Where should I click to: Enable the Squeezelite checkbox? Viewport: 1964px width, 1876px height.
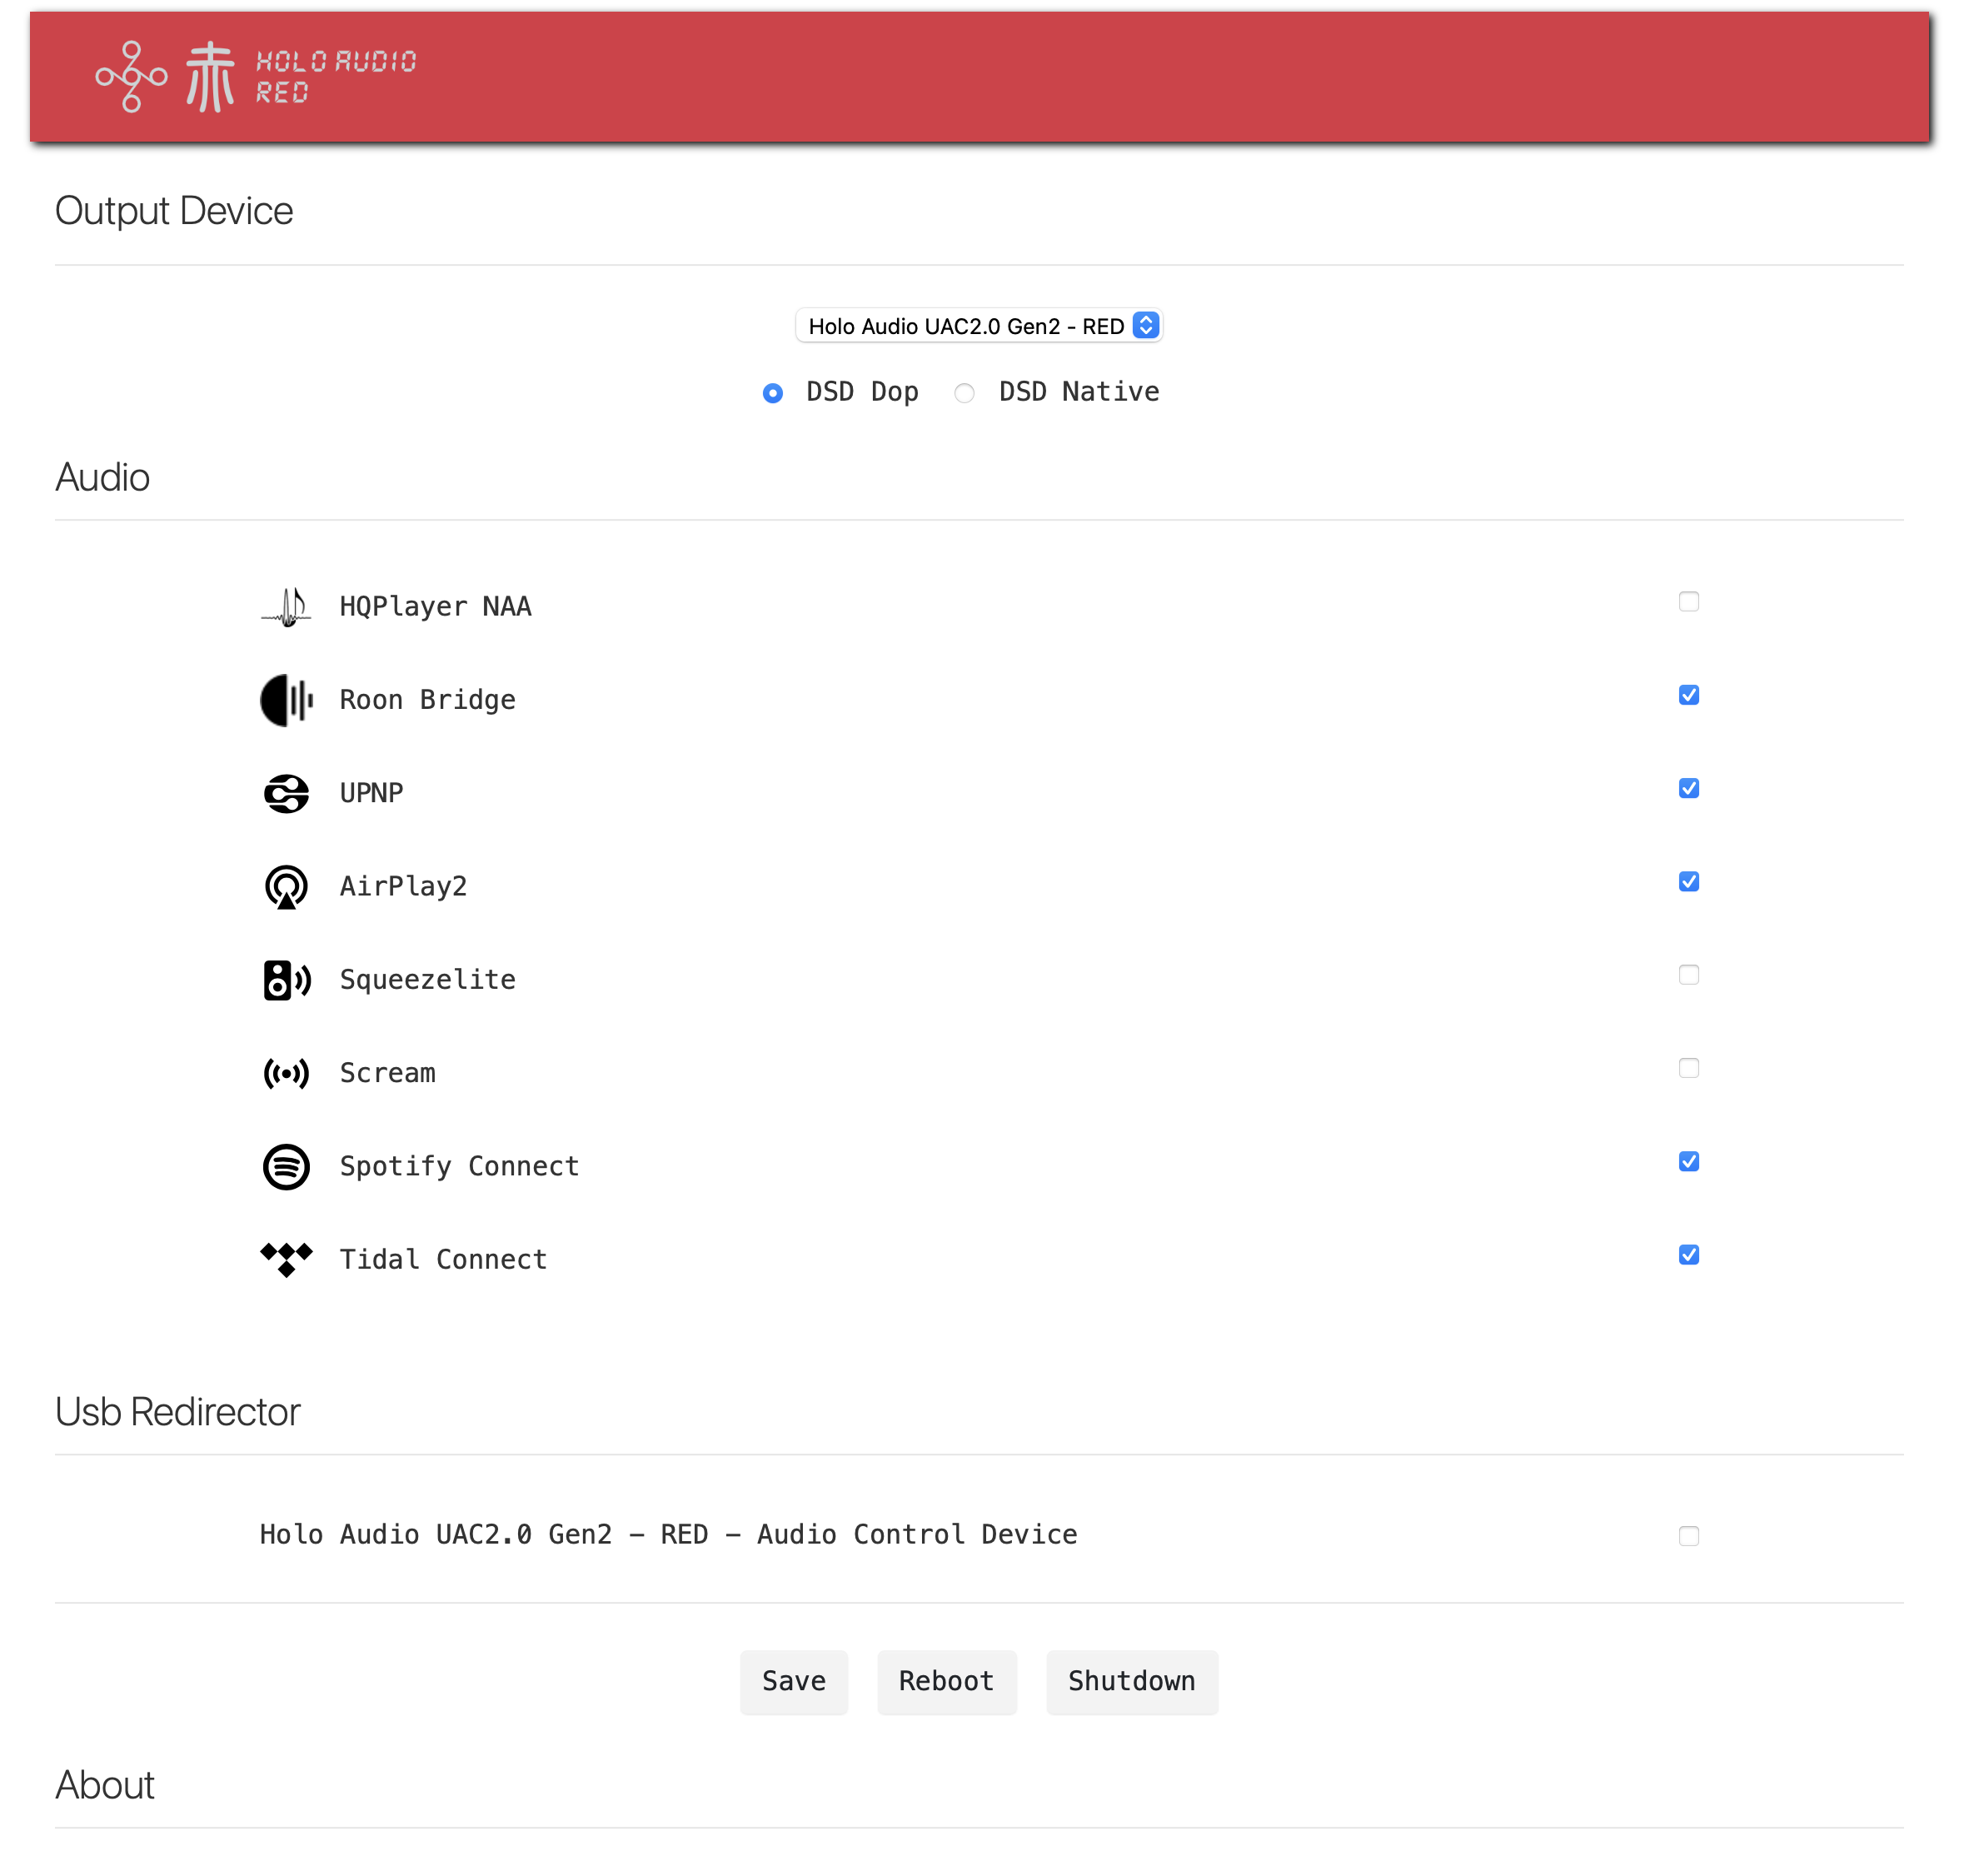point(1688,974)
